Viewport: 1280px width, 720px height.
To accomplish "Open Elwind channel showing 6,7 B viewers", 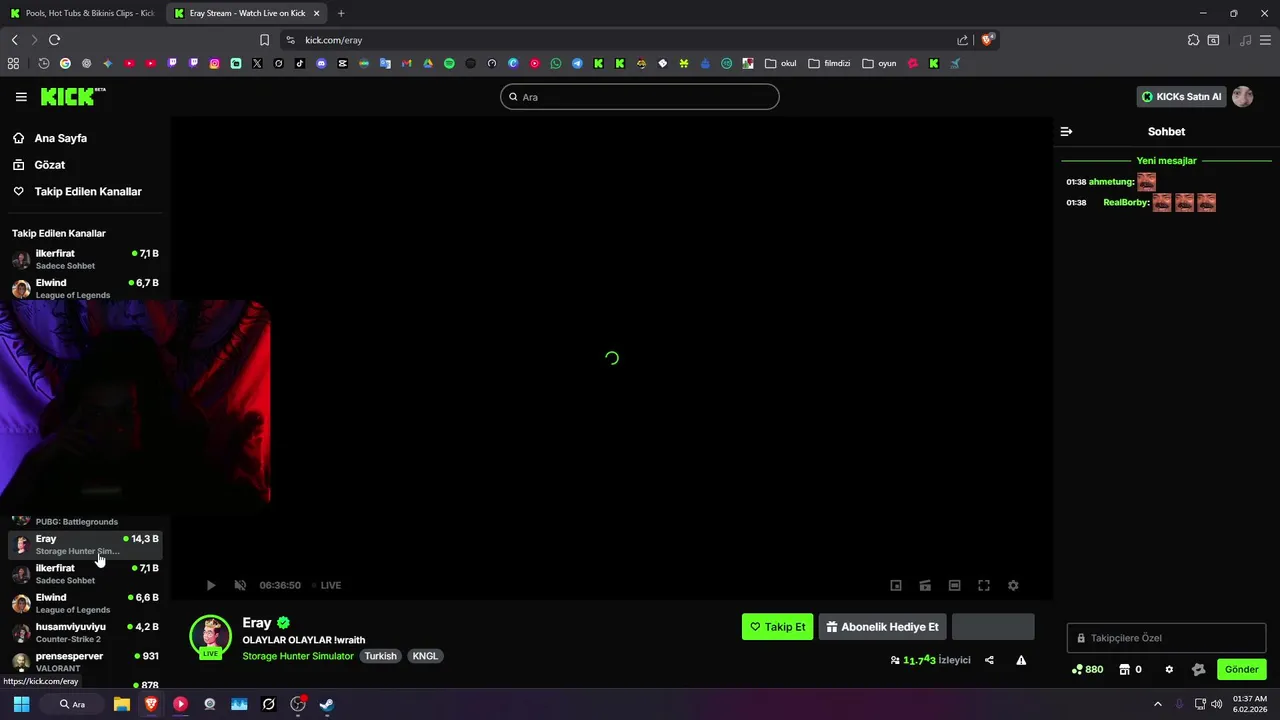I will pos(85,288).
